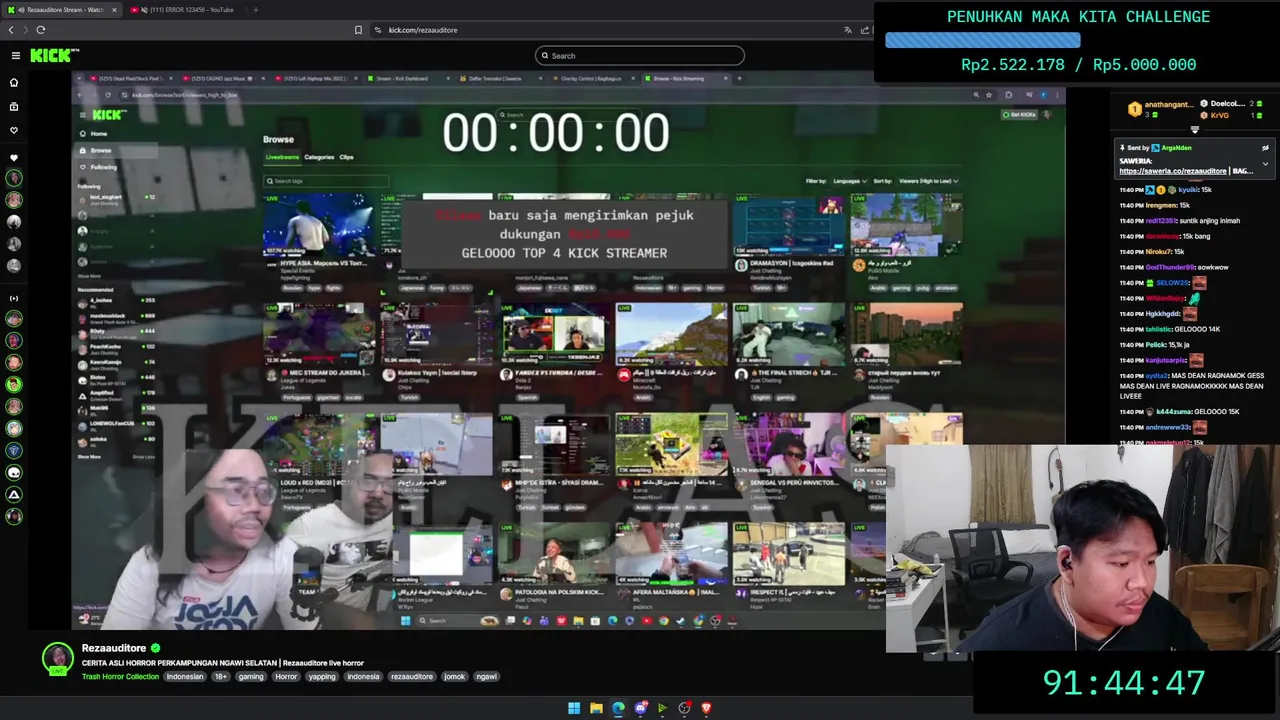Open site information icon beside URL

click(x=378, y=30)
